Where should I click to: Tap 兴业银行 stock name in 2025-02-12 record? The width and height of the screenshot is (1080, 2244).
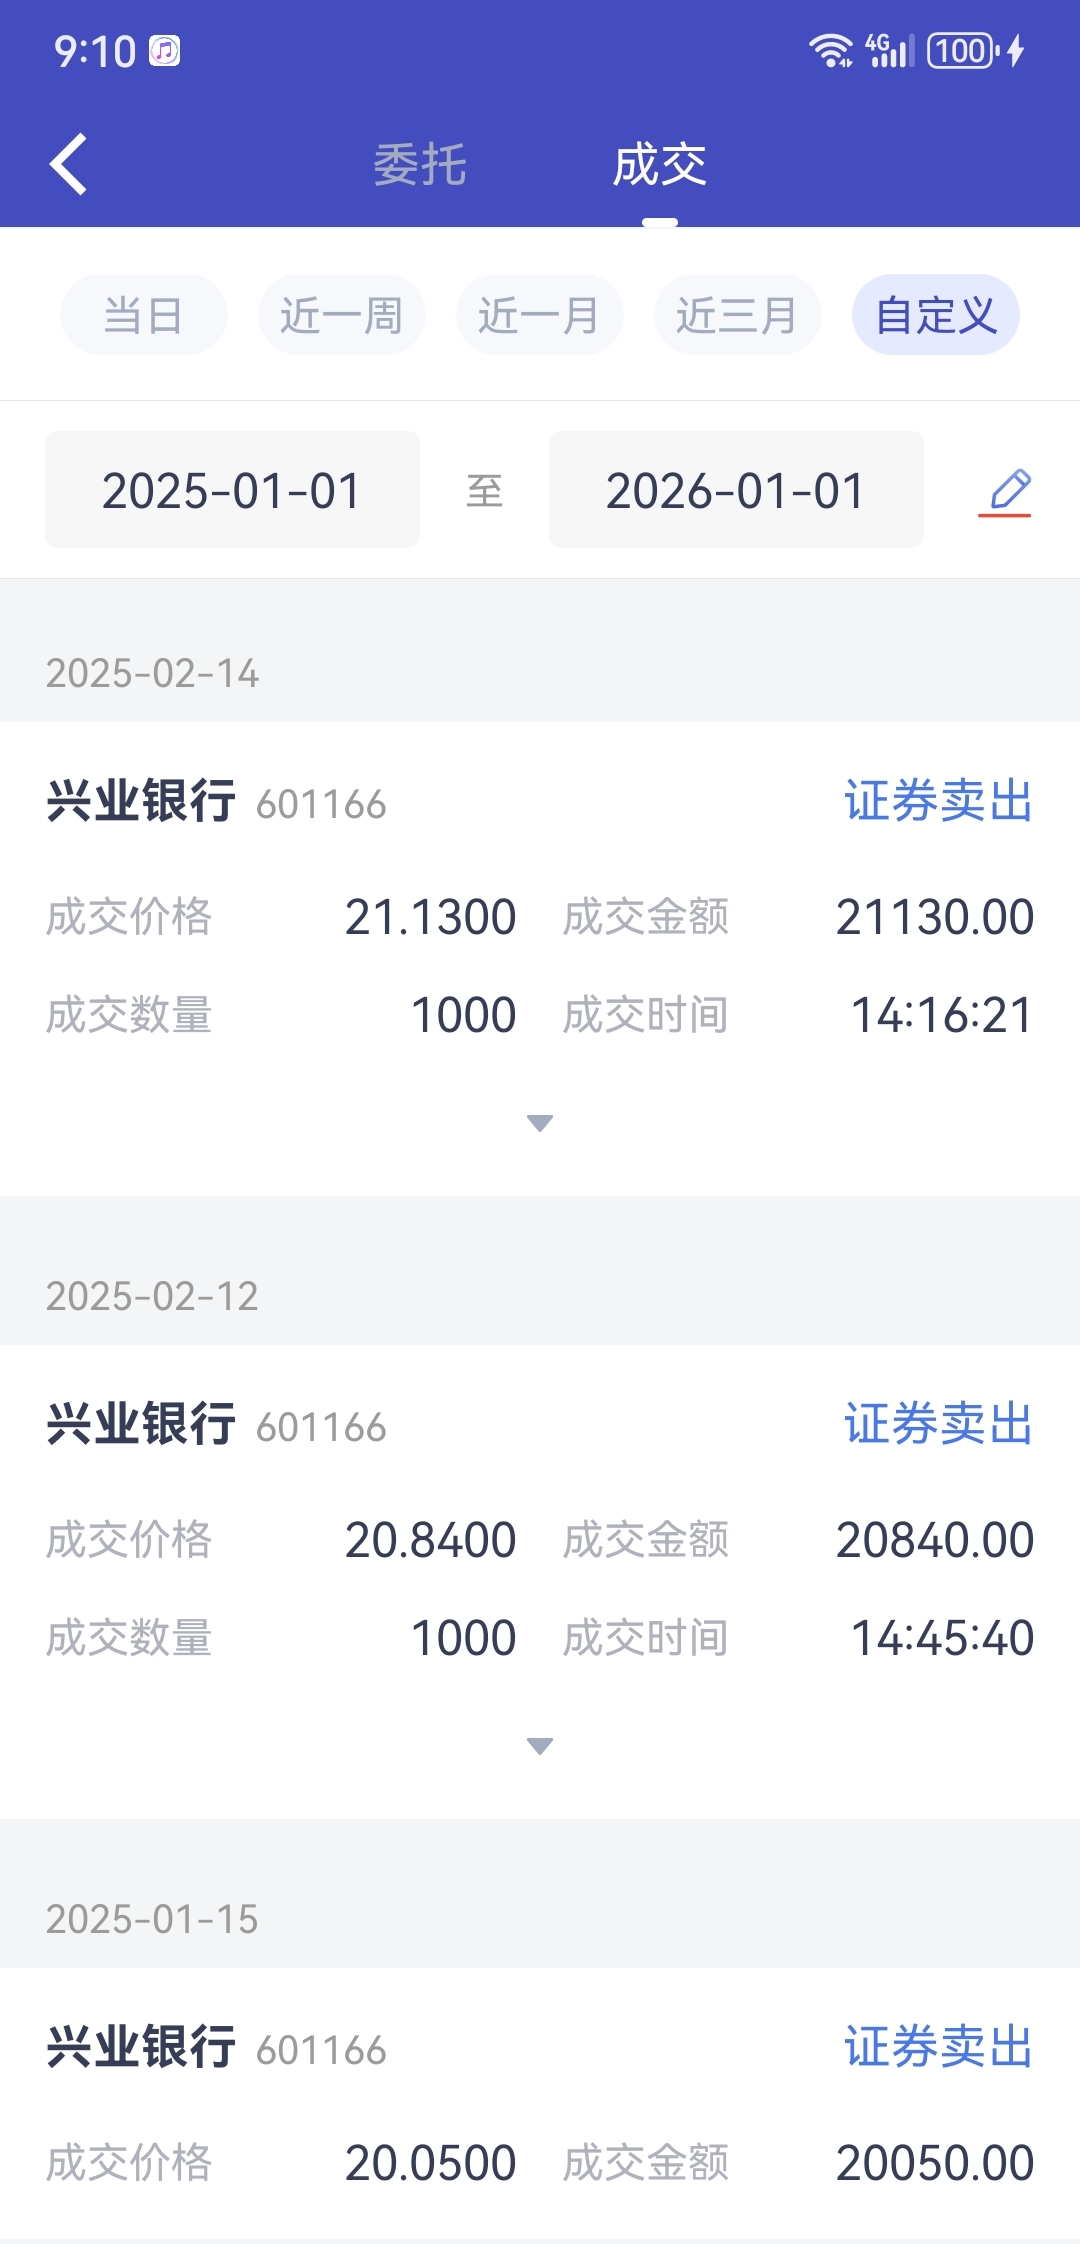141,1424
